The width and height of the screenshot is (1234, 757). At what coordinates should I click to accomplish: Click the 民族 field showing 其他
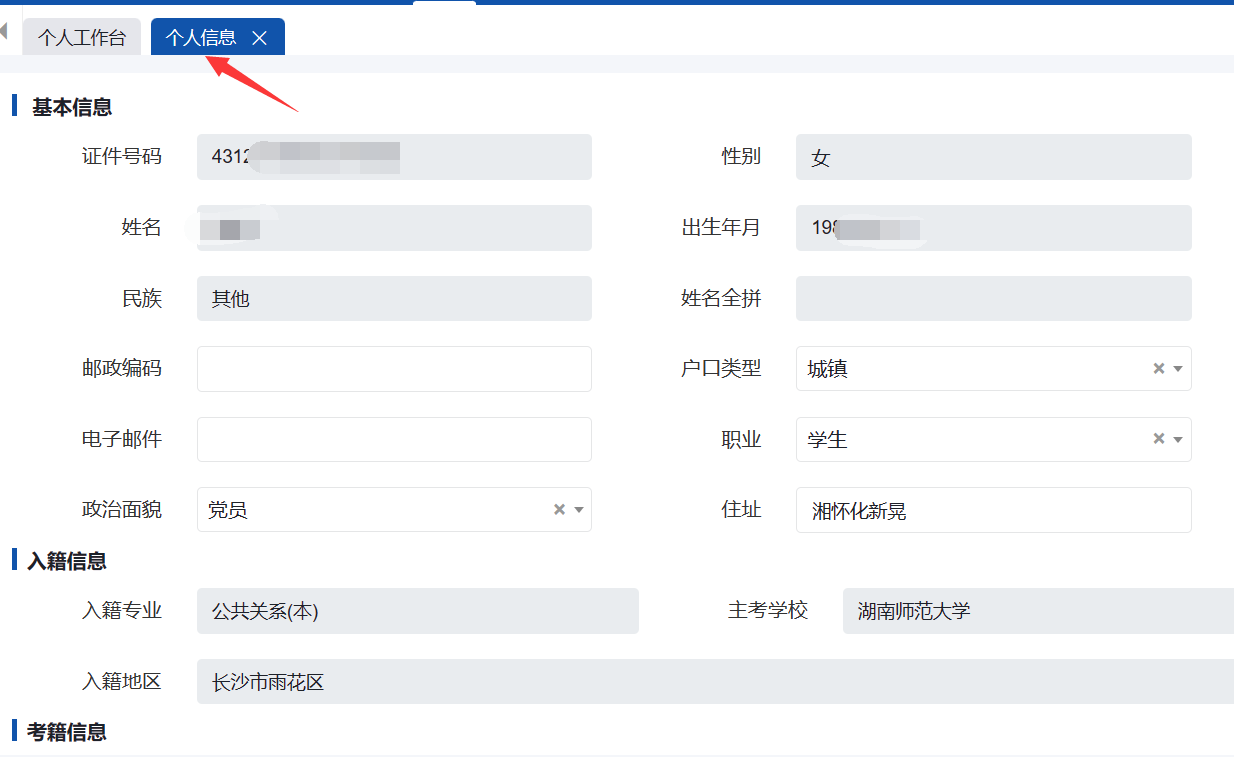394,298
